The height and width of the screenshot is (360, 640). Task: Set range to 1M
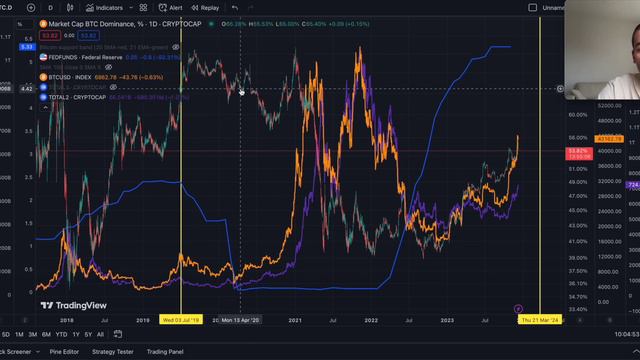click(19, 334)
